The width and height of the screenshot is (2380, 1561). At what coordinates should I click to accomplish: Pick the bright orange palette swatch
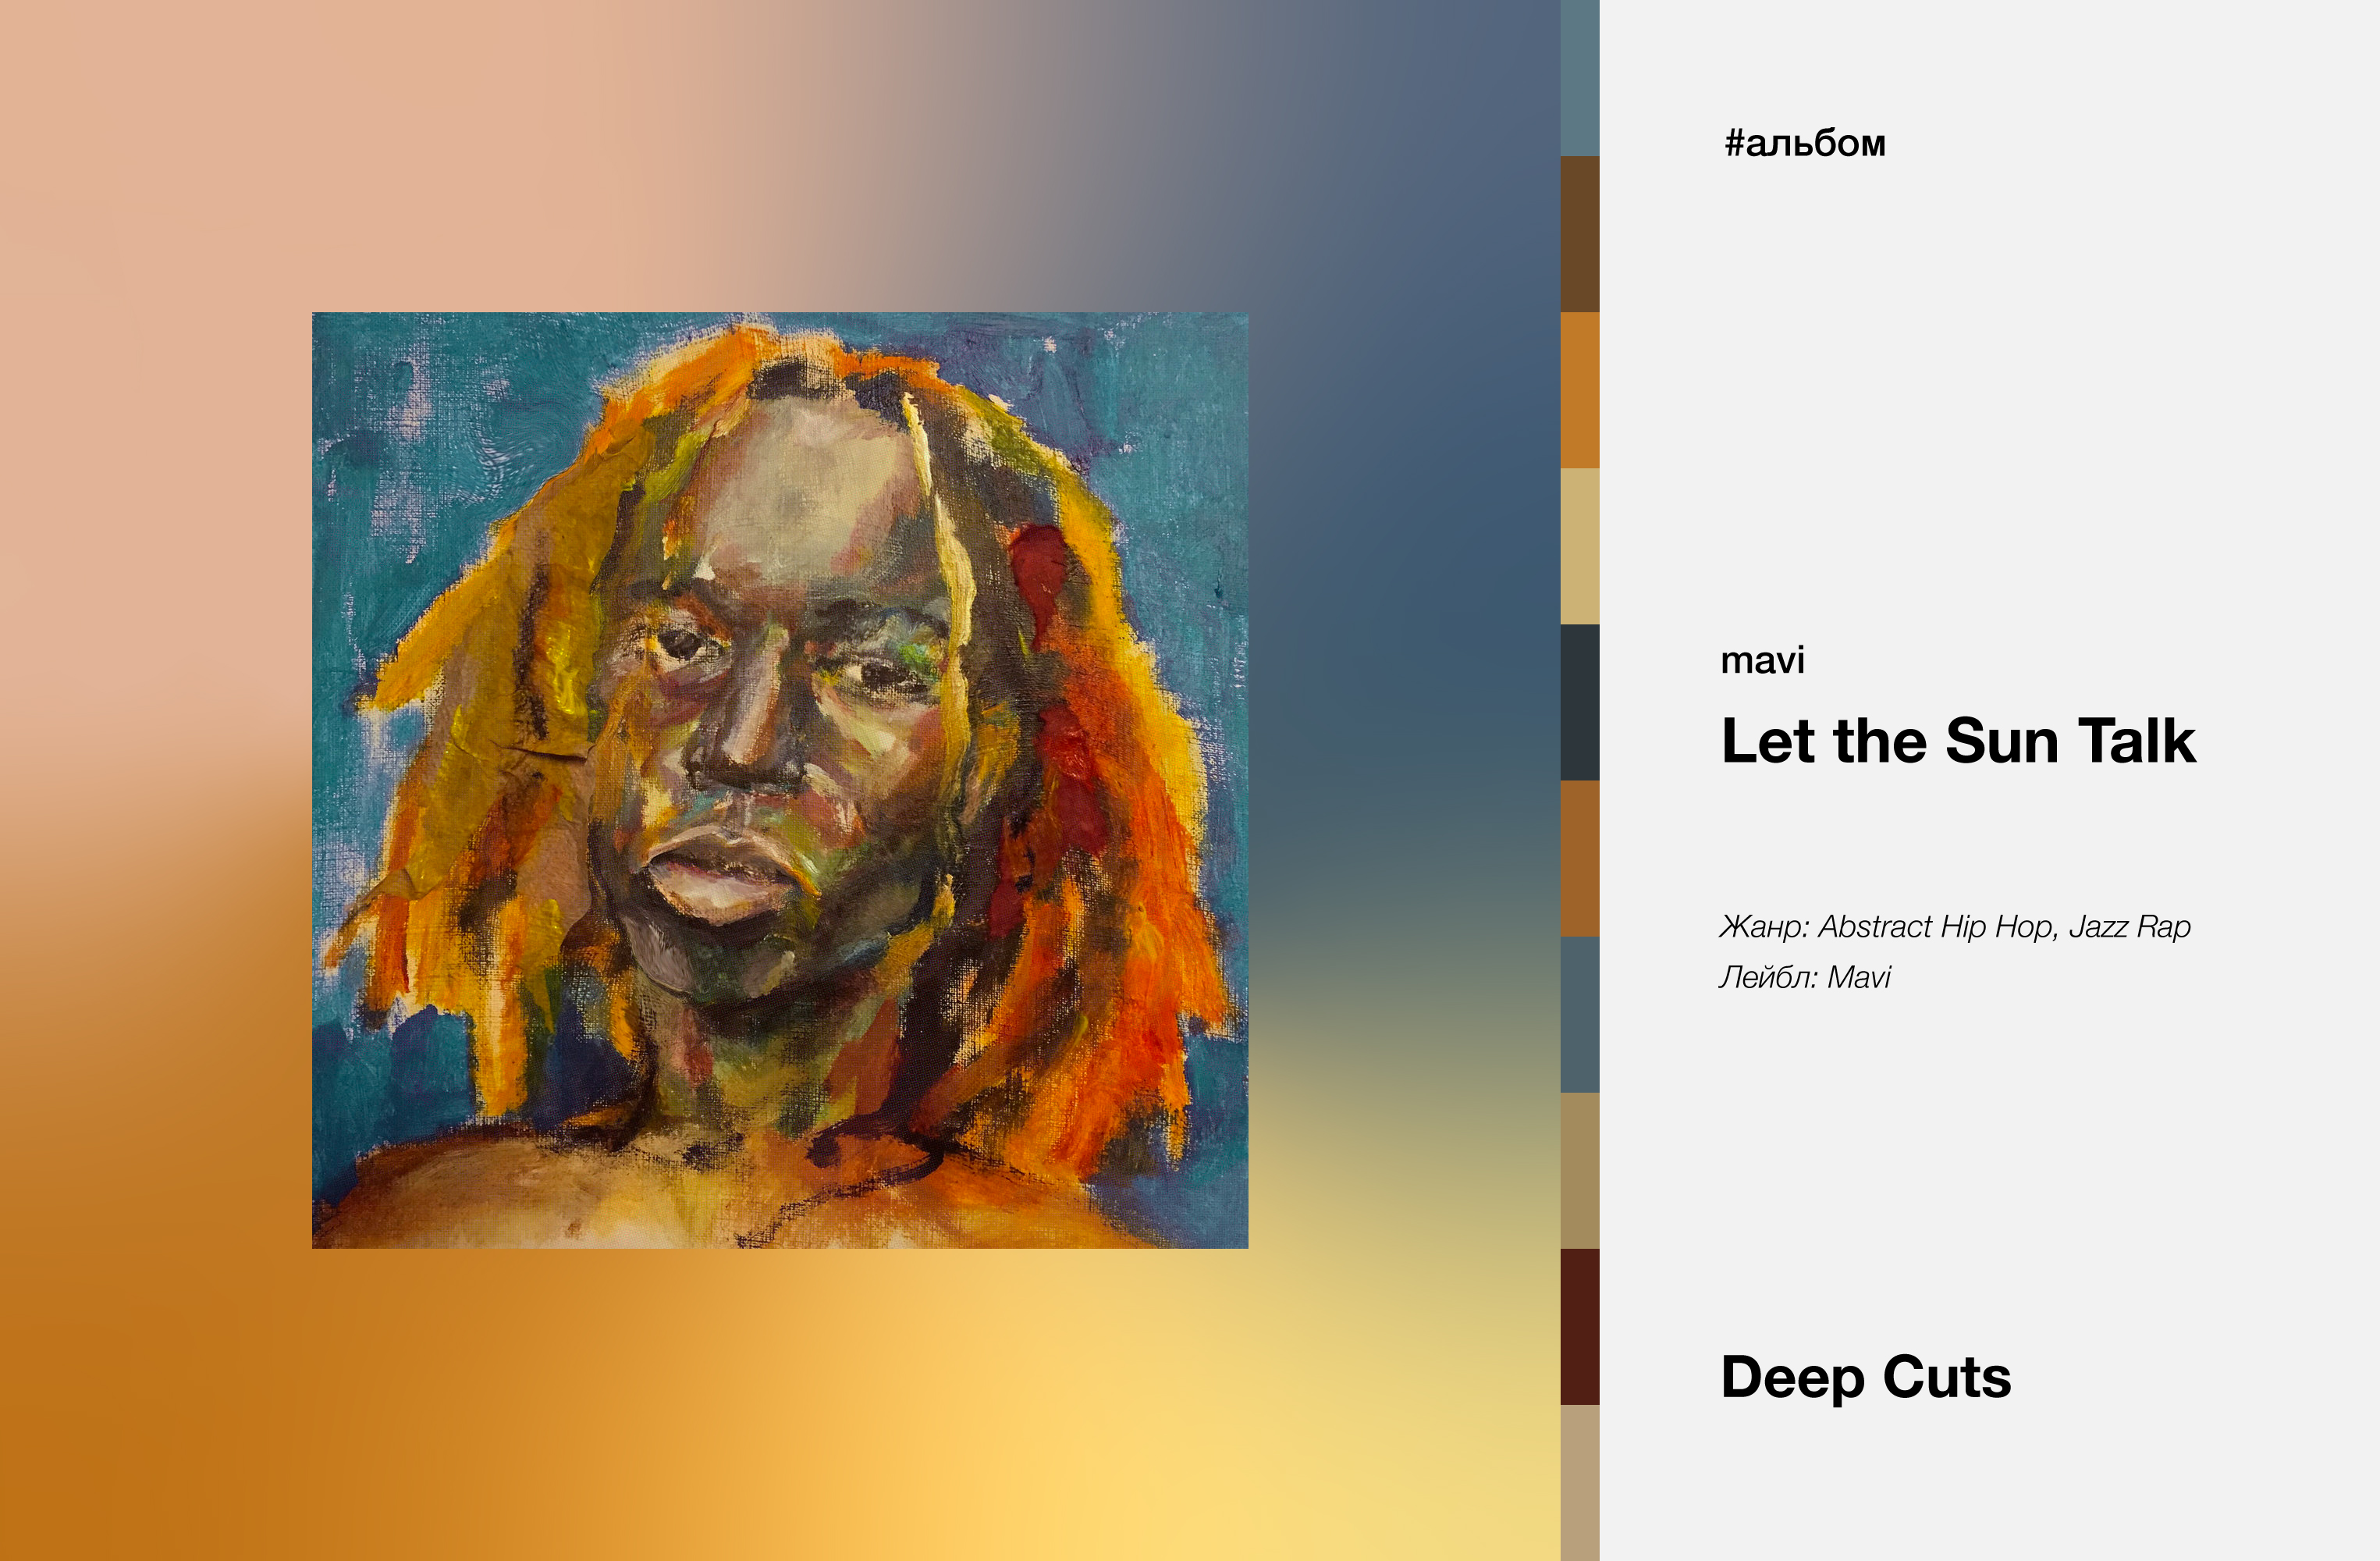[x=1580, y=390]
